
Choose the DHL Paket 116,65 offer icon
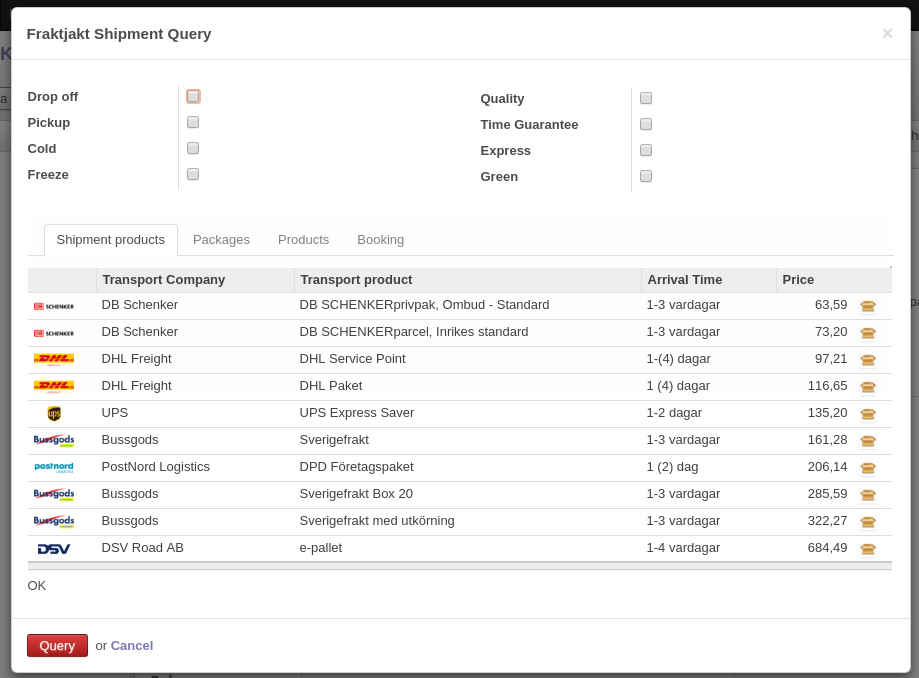(x=868, y=387)
